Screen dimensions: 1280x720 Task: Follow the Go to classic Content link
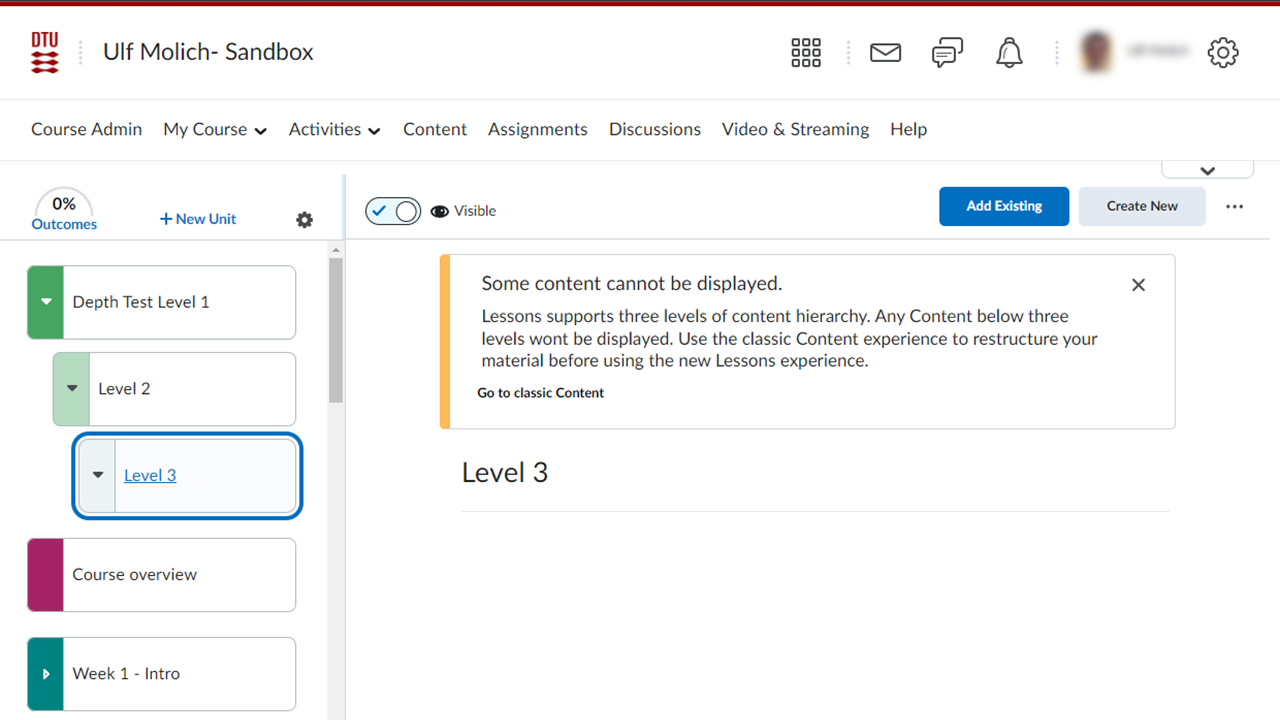[x=540, y=393]
